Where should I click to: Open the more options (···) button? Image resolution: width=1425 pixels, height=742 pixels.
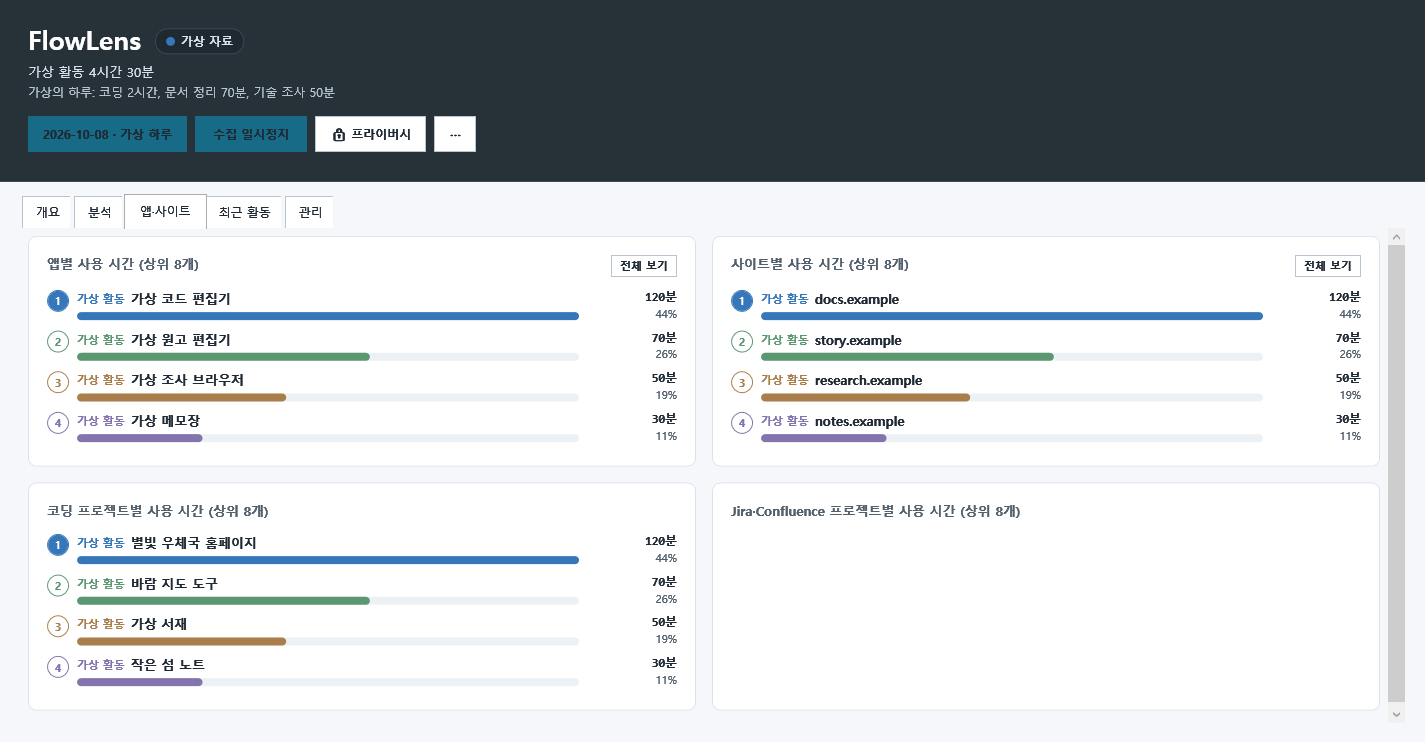pos(455,134)
